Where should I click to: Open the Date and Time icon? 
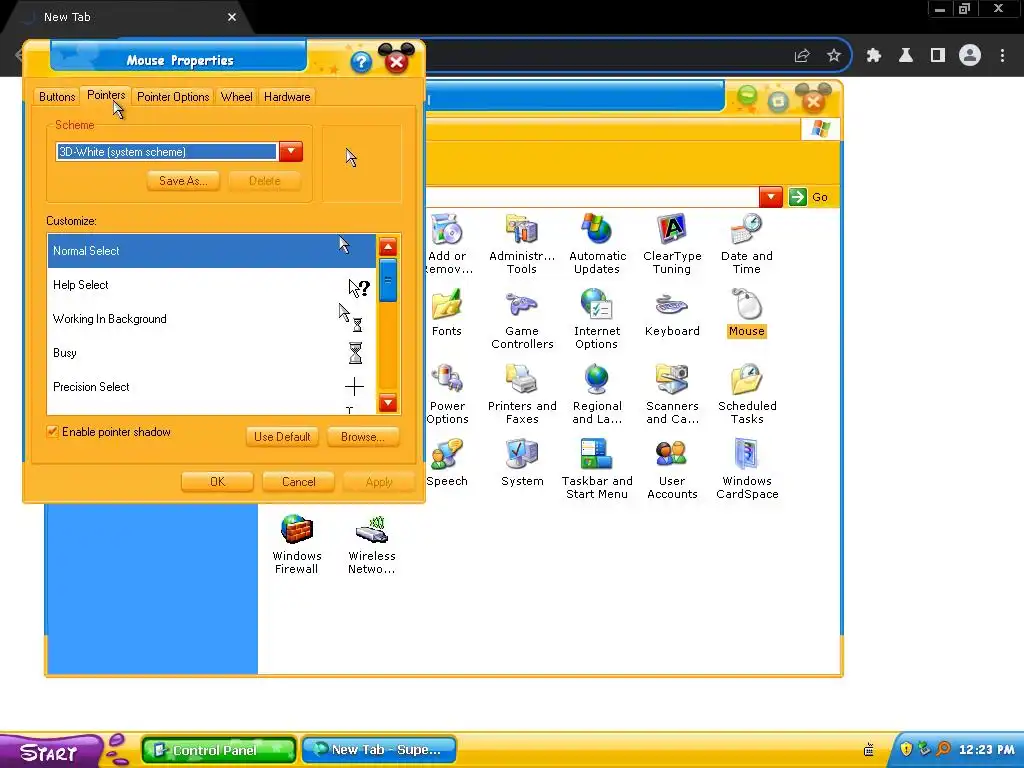point(746,231)
